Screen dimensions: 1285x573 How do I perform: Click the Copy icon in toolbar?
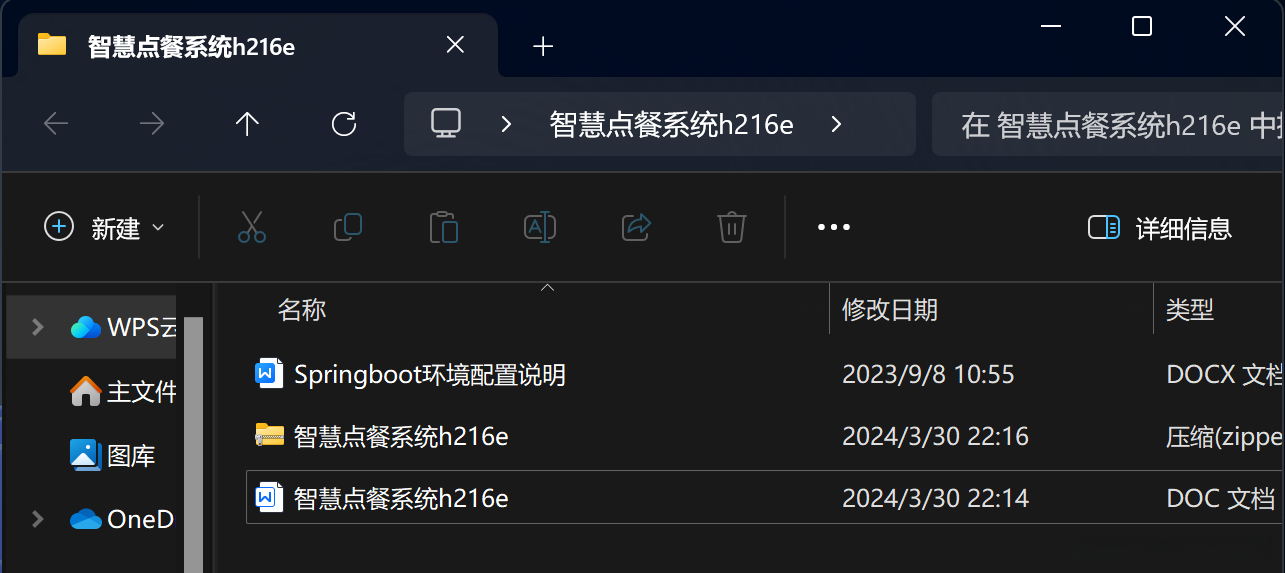(347, 228)
